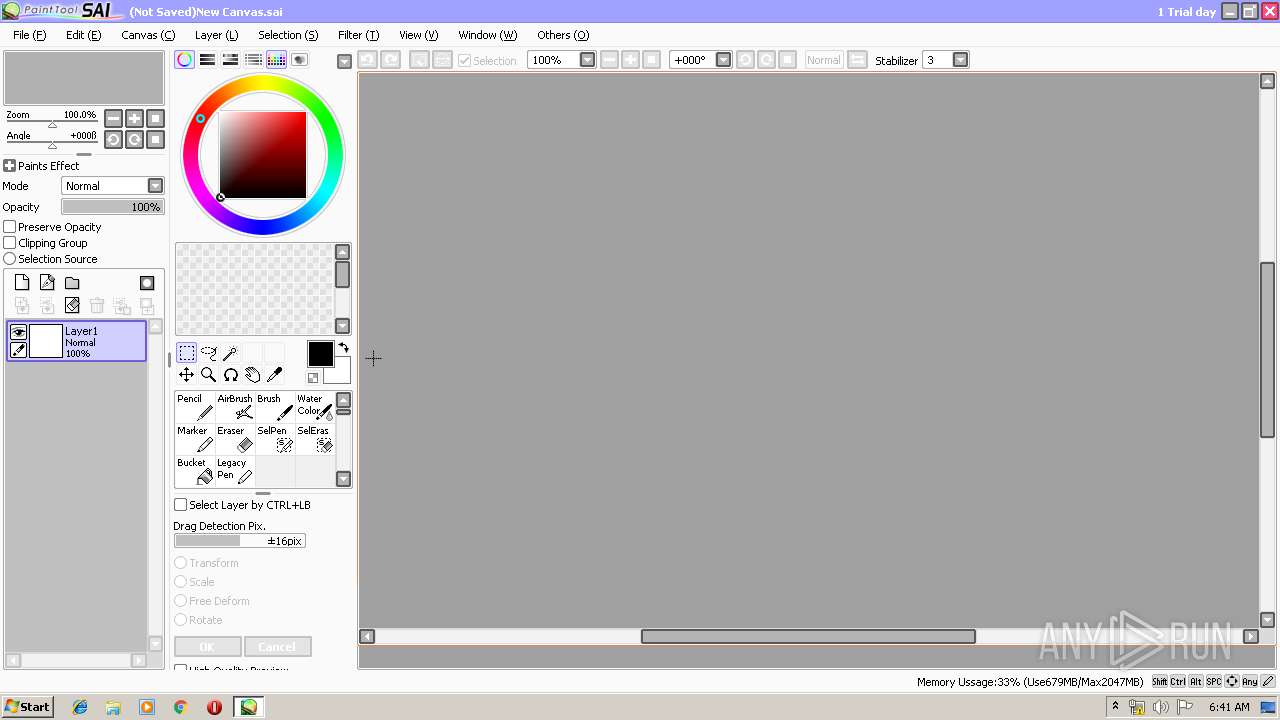Toggle the RGB slider panel
Image resolution: width=1280 pixels, height=720 pixels.
tap(208, 60)
